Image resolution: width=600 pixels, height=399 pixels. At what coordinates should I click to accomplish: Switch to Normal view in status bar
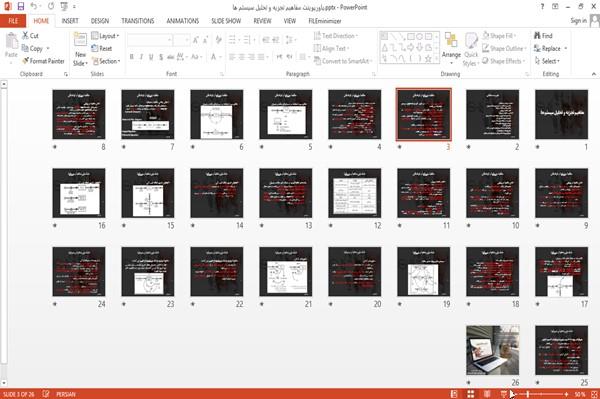tap(454, 394)
